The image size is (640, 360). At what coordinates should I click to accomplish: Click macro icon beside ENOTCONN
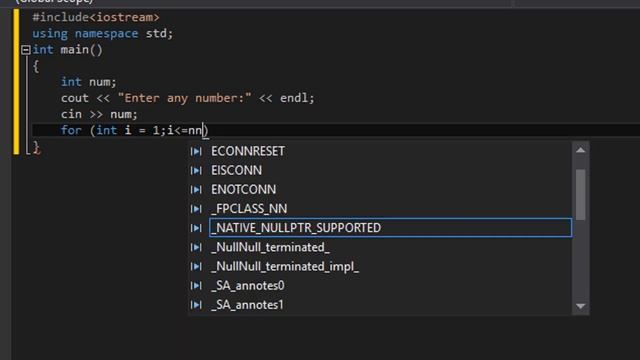(x=196, y=190)
